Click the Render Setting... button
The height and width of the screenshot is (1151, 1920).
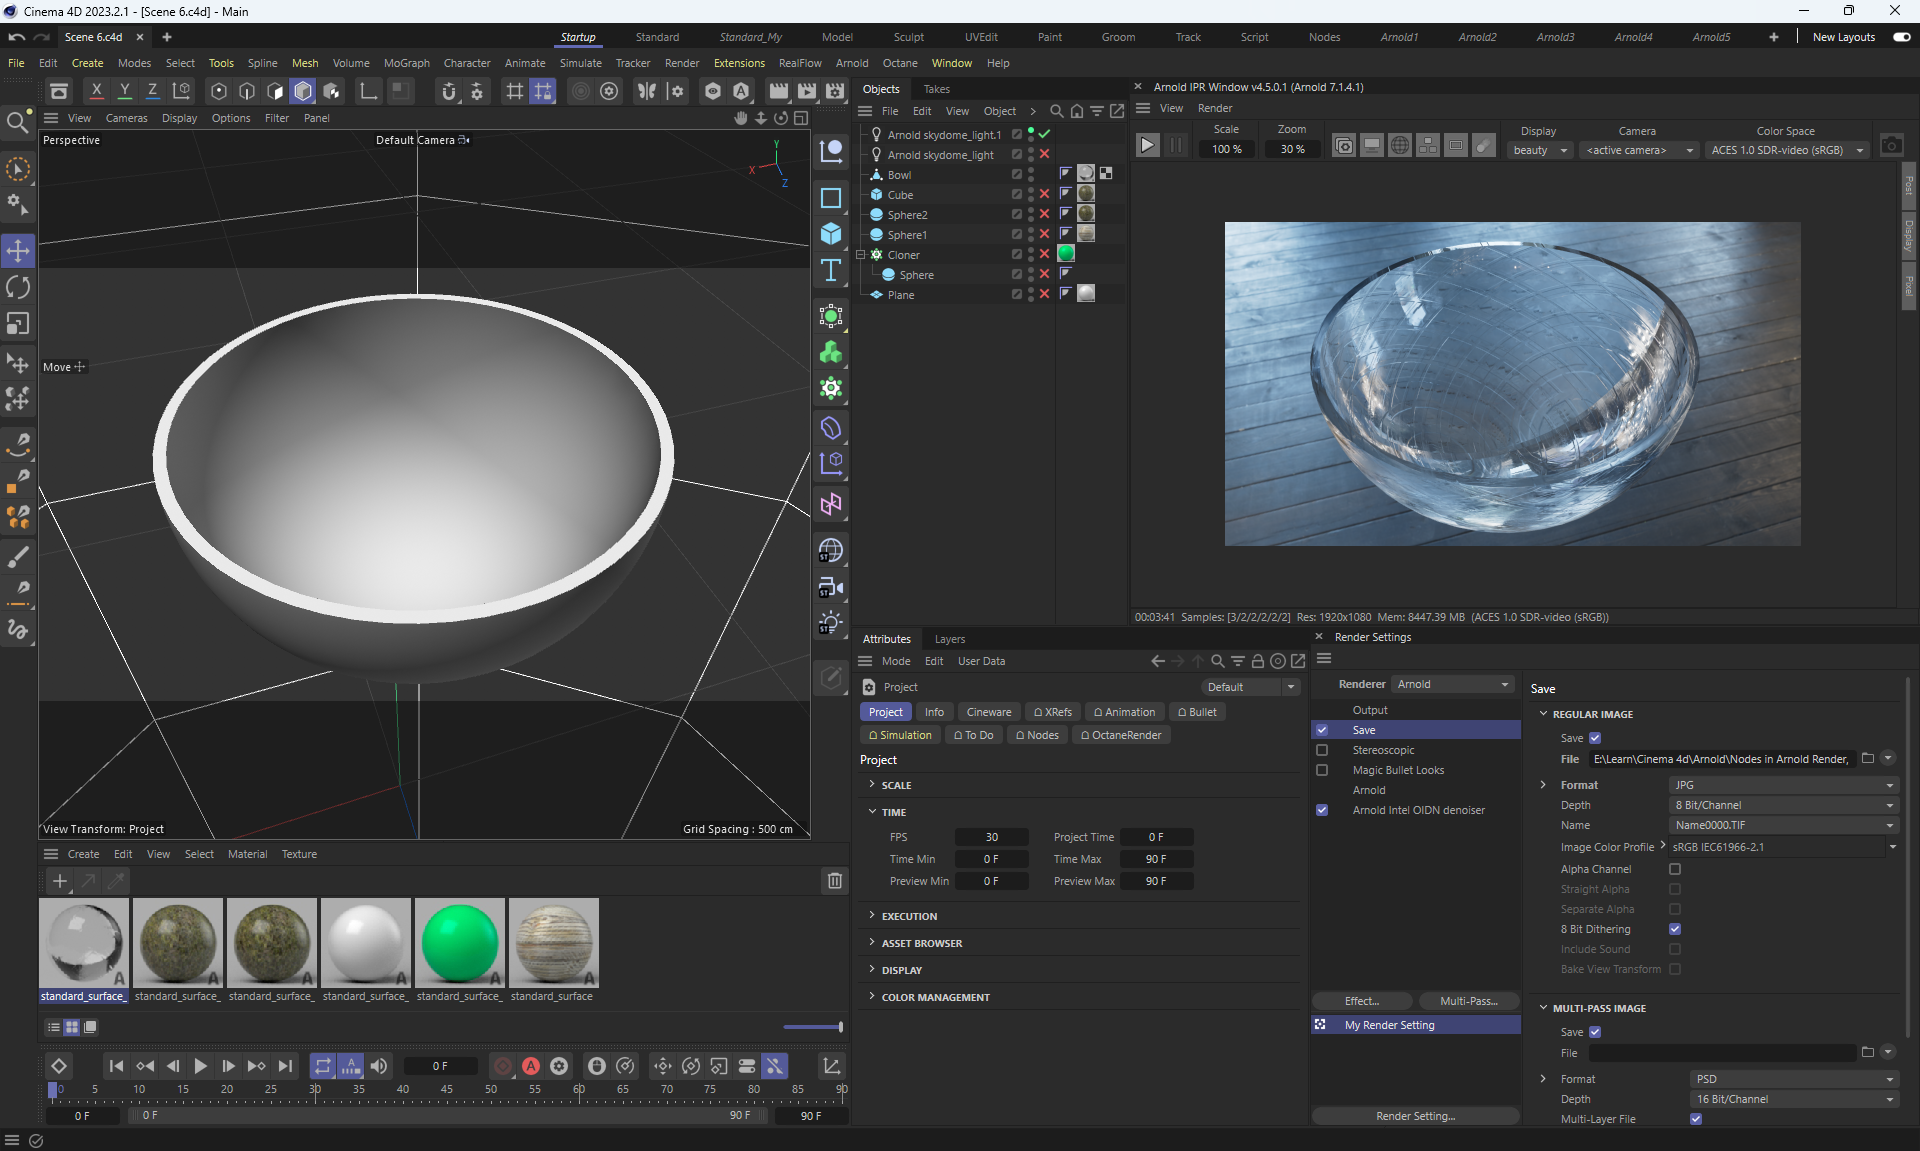point(1415,1116)
